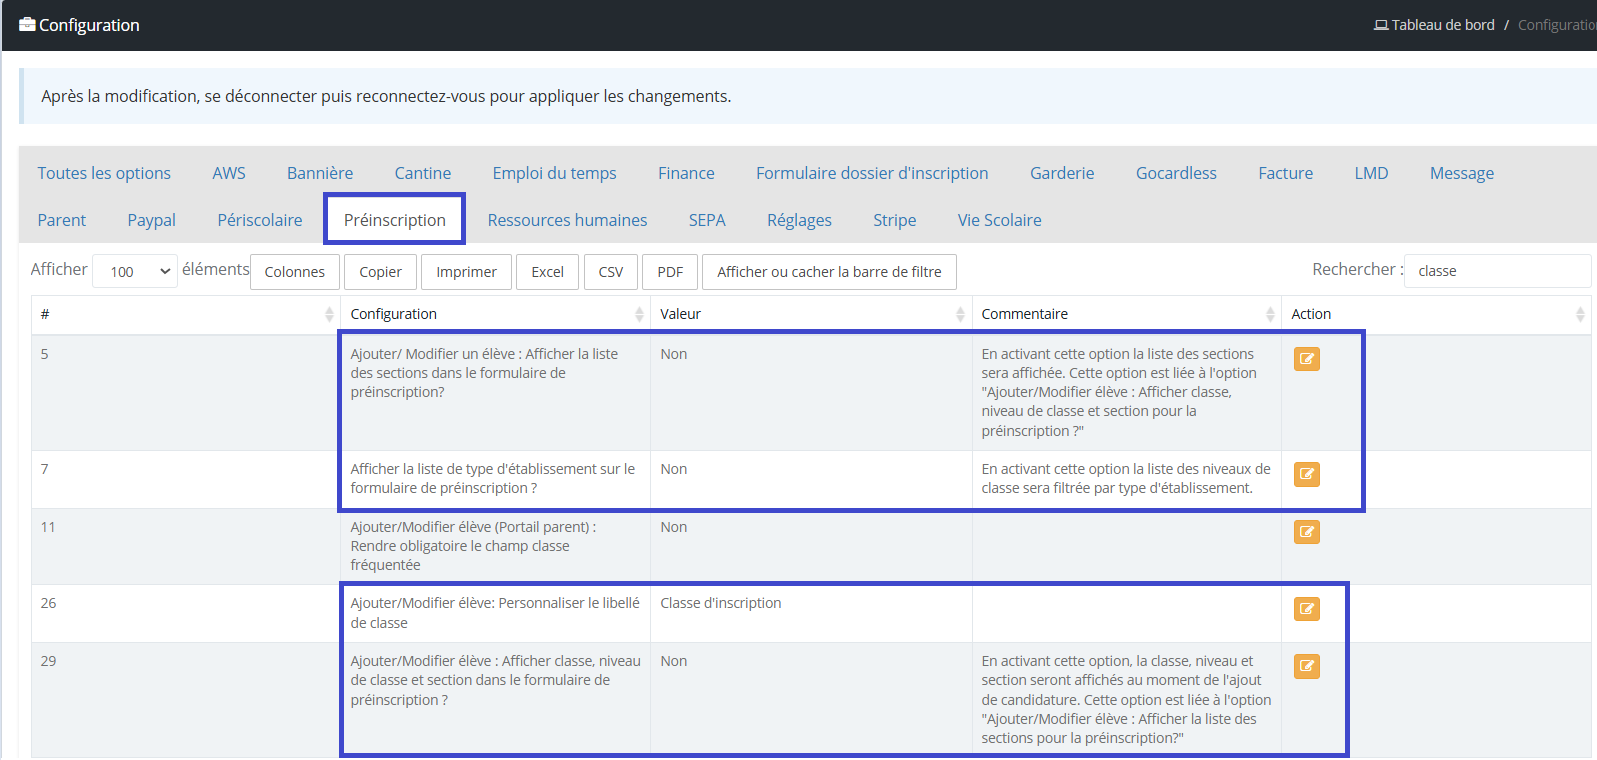Image resolution: width=1597 pixels, height=760 pixels.
Task: Select the Message tab
Action: (x=1462, y=173)
